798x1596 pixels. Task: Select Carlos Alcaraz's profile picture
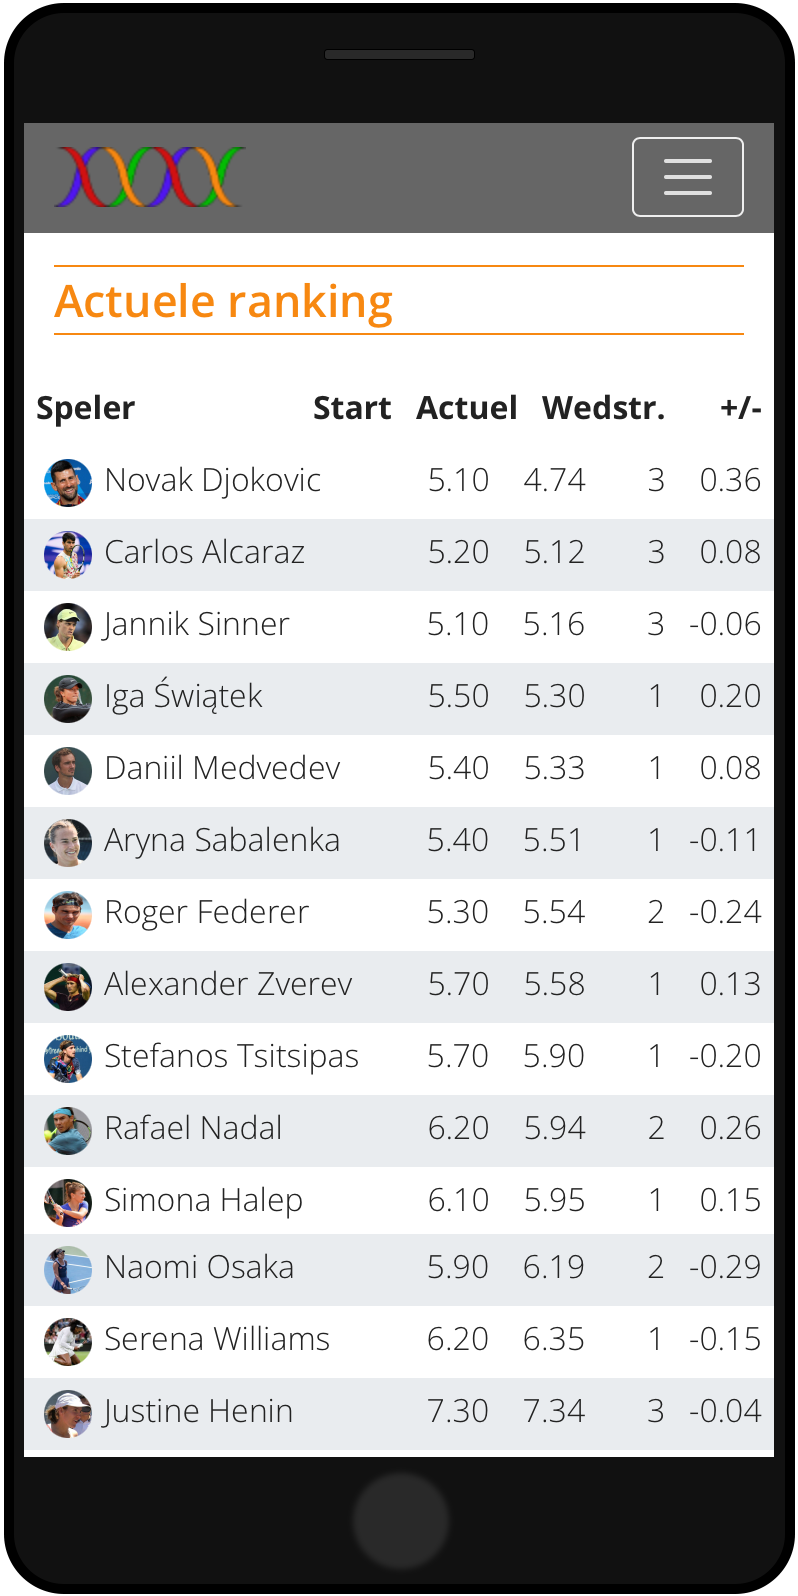pyautogui.click(x=68, y=554)
